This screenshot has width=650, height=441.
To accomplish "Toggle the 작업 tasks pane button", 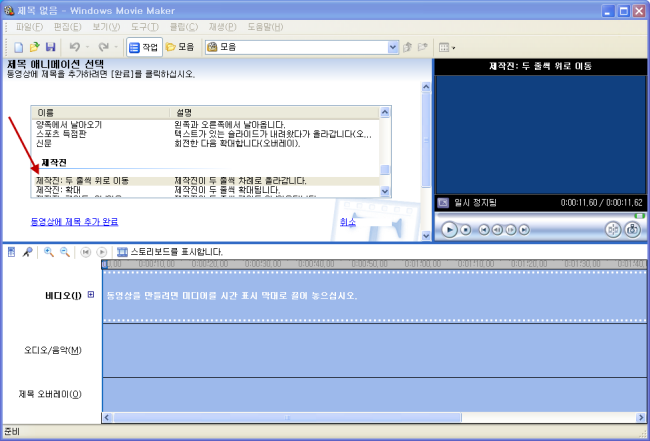I will (144, 47).
